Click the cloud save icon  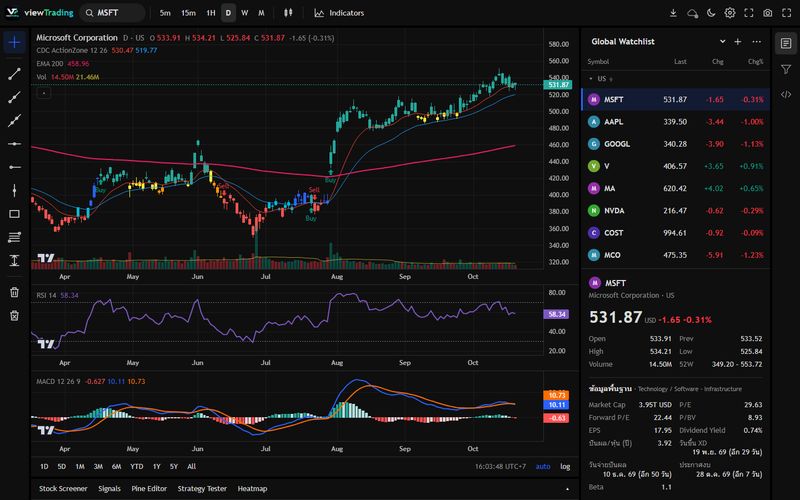coord(692,13)
